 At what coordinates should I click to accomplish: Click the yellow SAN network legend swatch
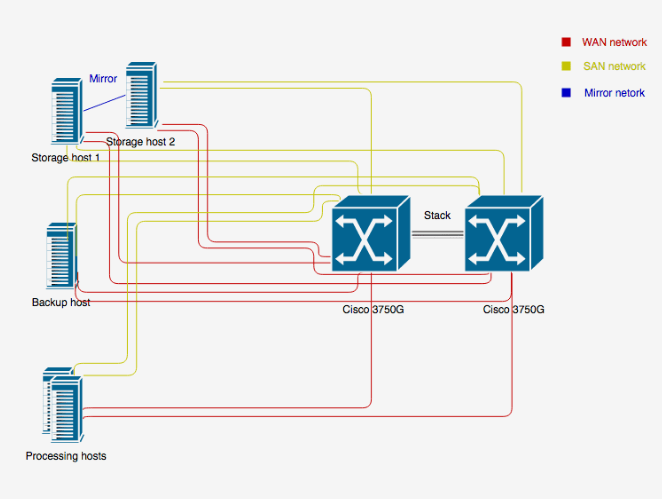pyautogui.click(x=566, y=66)
